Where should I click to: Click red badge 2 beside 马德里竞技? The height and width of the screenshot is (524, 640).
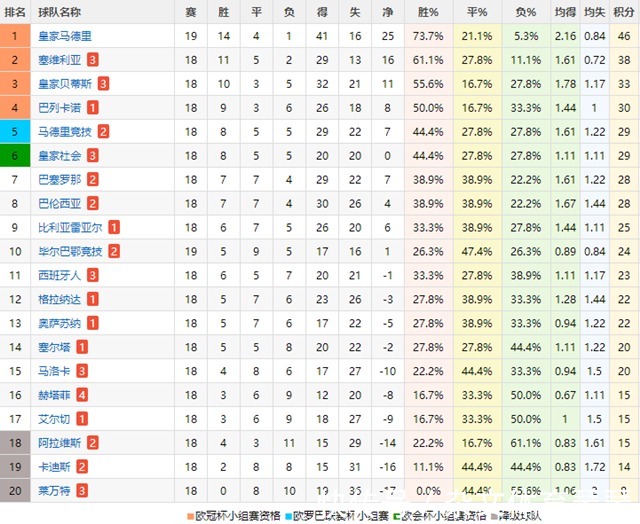pos(103,132)
